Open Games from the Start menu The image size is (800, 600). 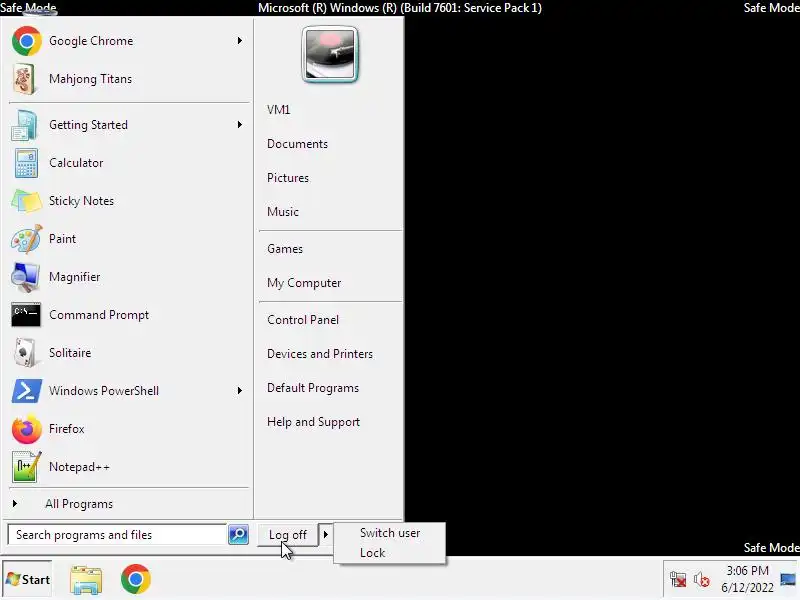(x=285, y=249)
